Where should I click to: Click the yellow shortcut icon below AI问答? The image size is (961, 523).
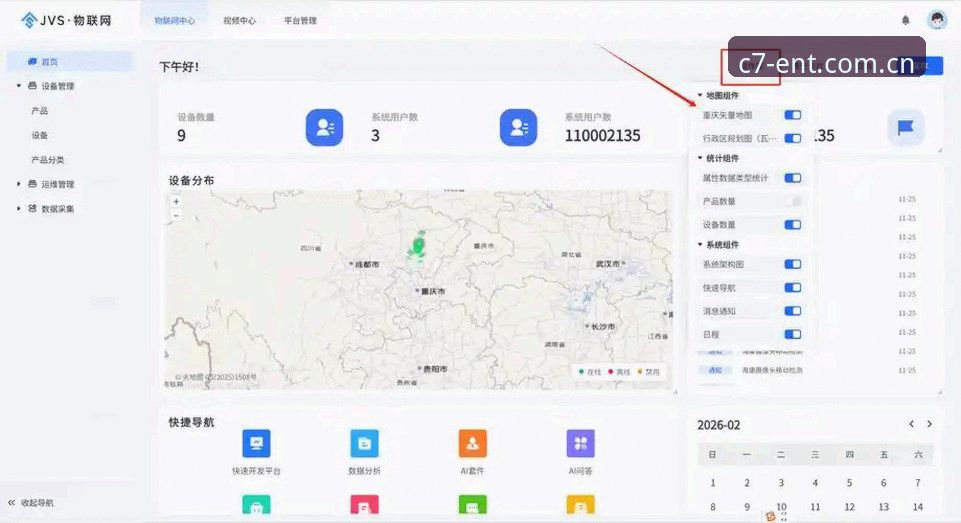tap(580, 505)
